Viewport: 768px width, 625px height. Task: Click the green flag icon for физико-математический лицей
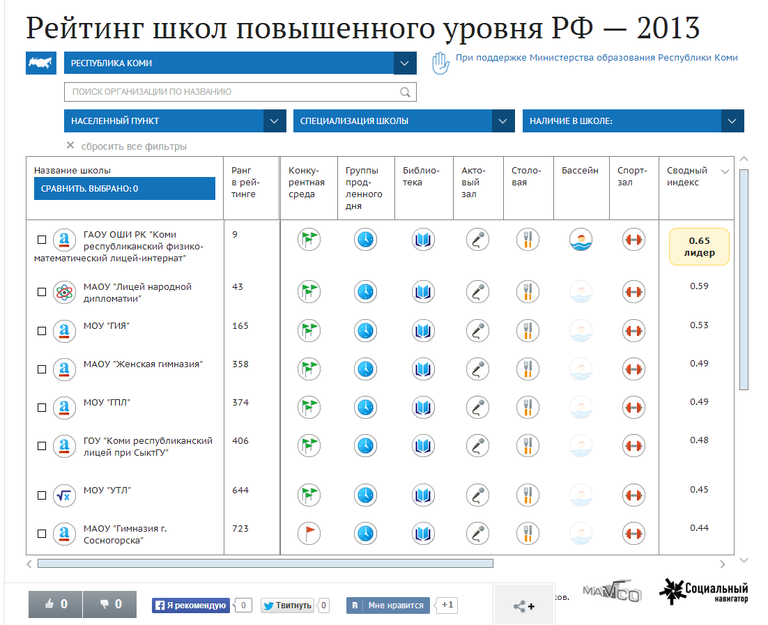point(309,240)
